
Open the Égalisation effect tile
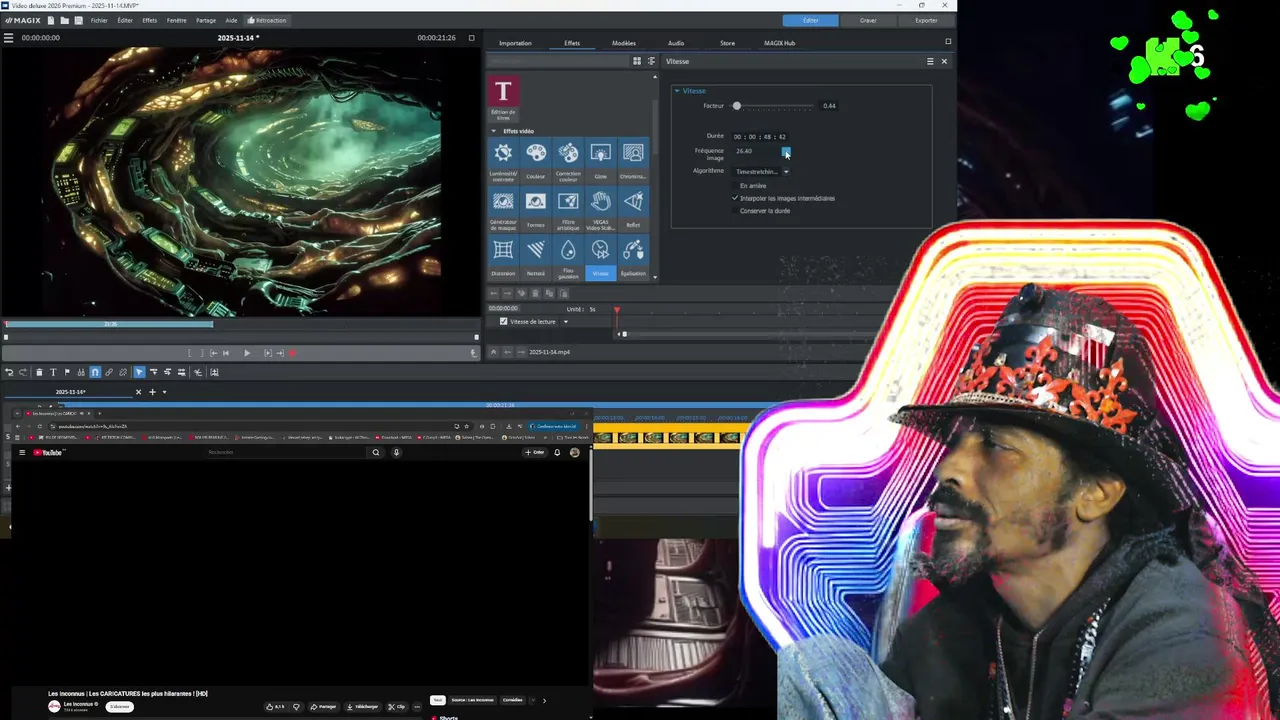point(633,257)
